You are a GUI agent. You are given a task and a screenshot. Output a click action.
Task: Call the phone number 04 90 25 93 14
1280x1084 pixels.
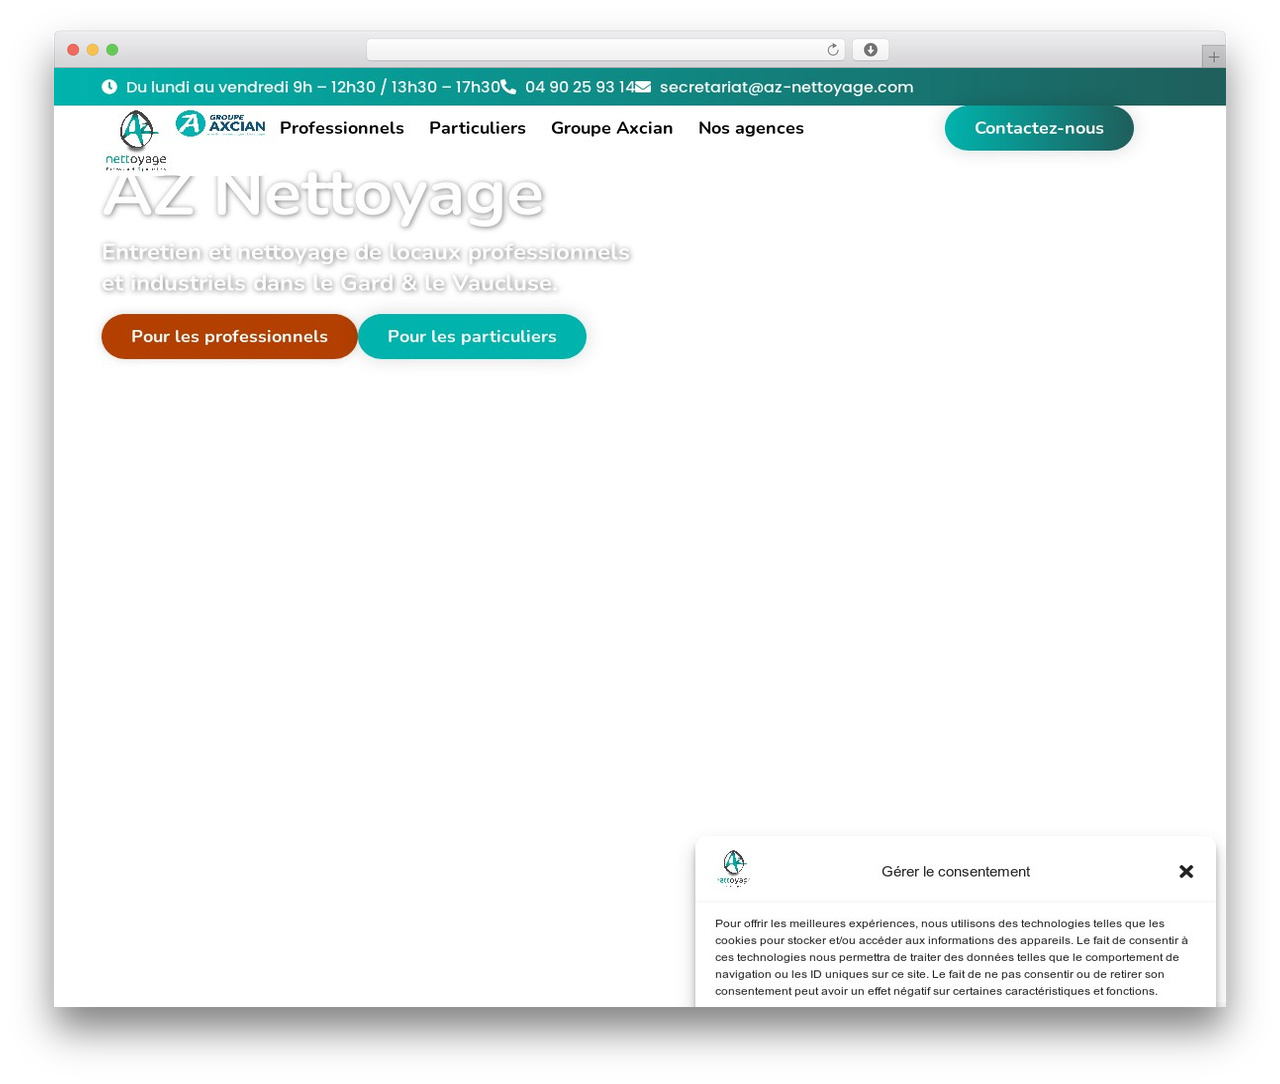pos(579,87)
